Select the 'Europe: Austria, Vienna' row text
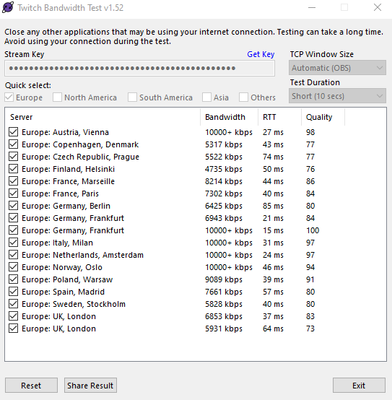This screenshot has height=400, width=392. click(x=65, y=132)
